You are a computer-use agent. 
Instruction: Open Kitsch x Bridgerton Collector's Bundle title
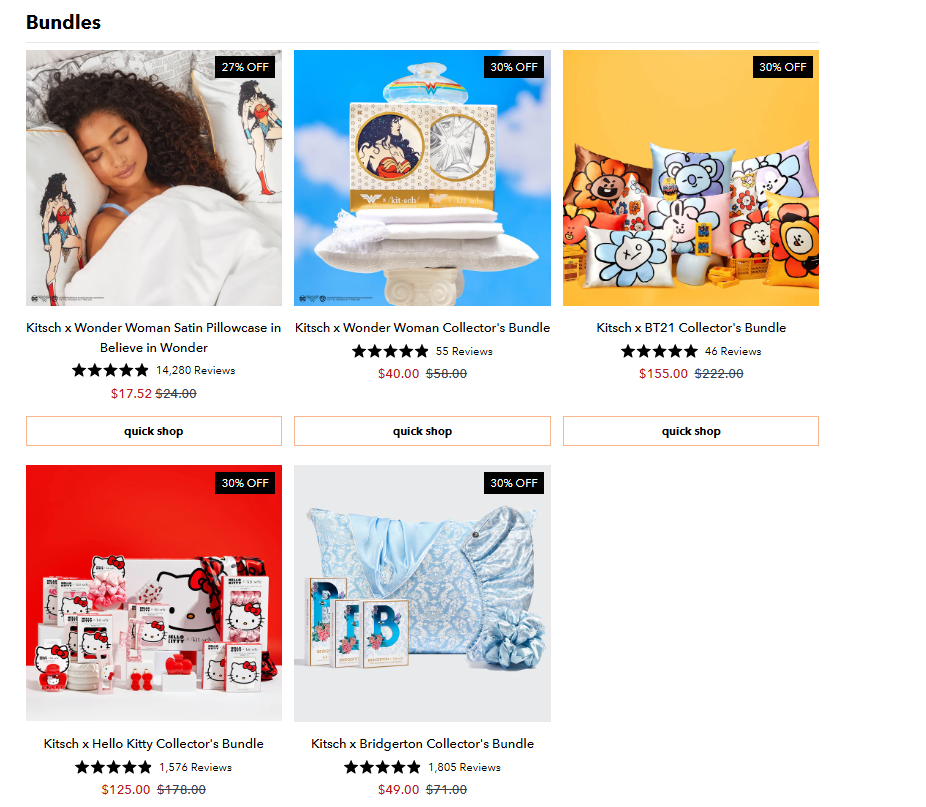422,744
